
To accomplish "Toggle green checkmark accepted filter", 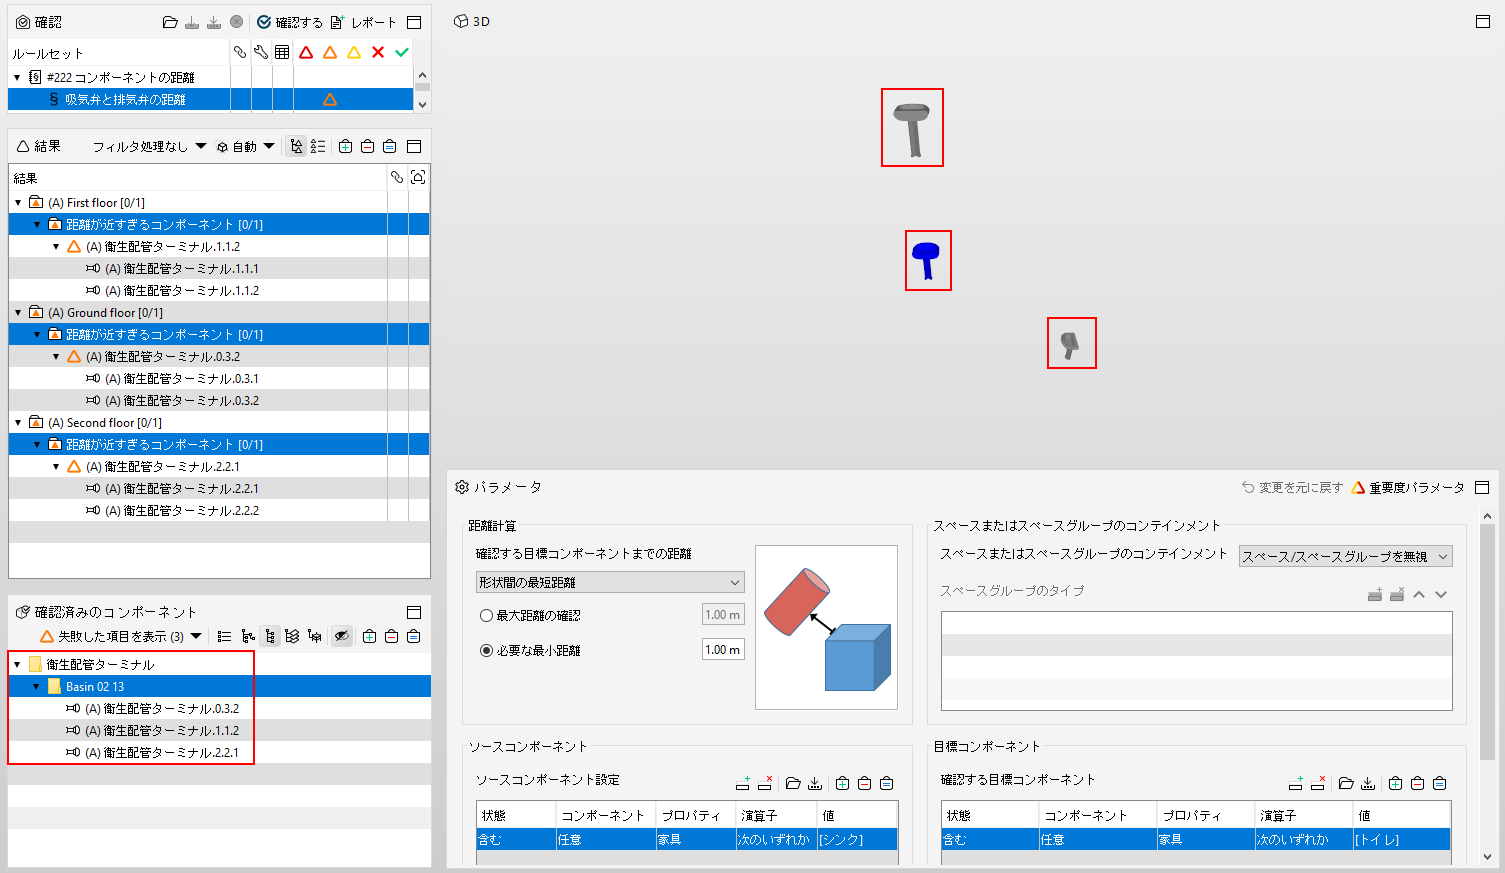I will coord(402,52).
